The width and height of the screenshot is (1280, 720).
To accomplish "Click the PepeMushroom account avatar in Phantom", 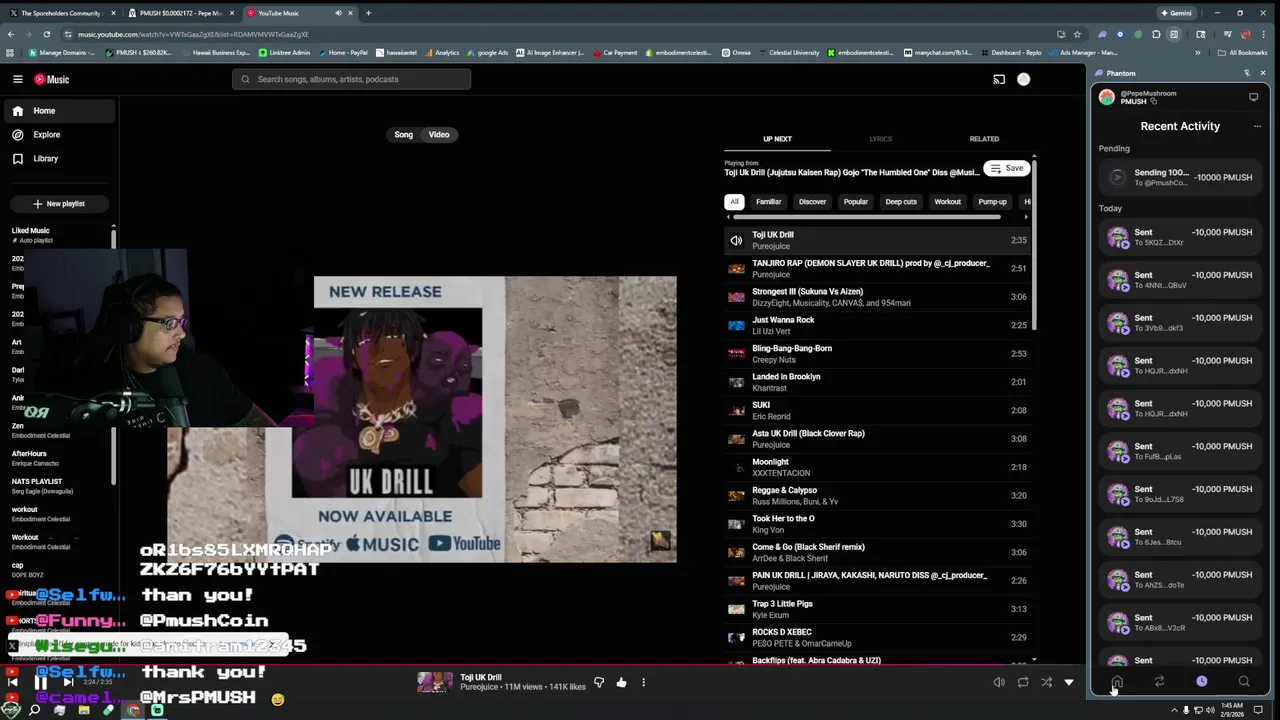I will (x=1107, y=97).
